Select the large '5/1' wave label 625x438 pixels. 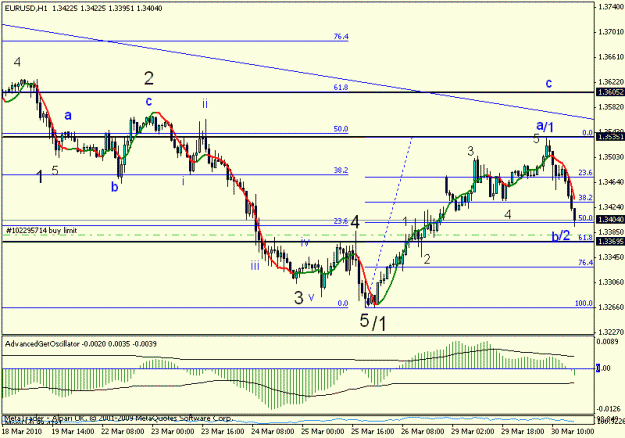pyautogui.click(x=373, y=322)
